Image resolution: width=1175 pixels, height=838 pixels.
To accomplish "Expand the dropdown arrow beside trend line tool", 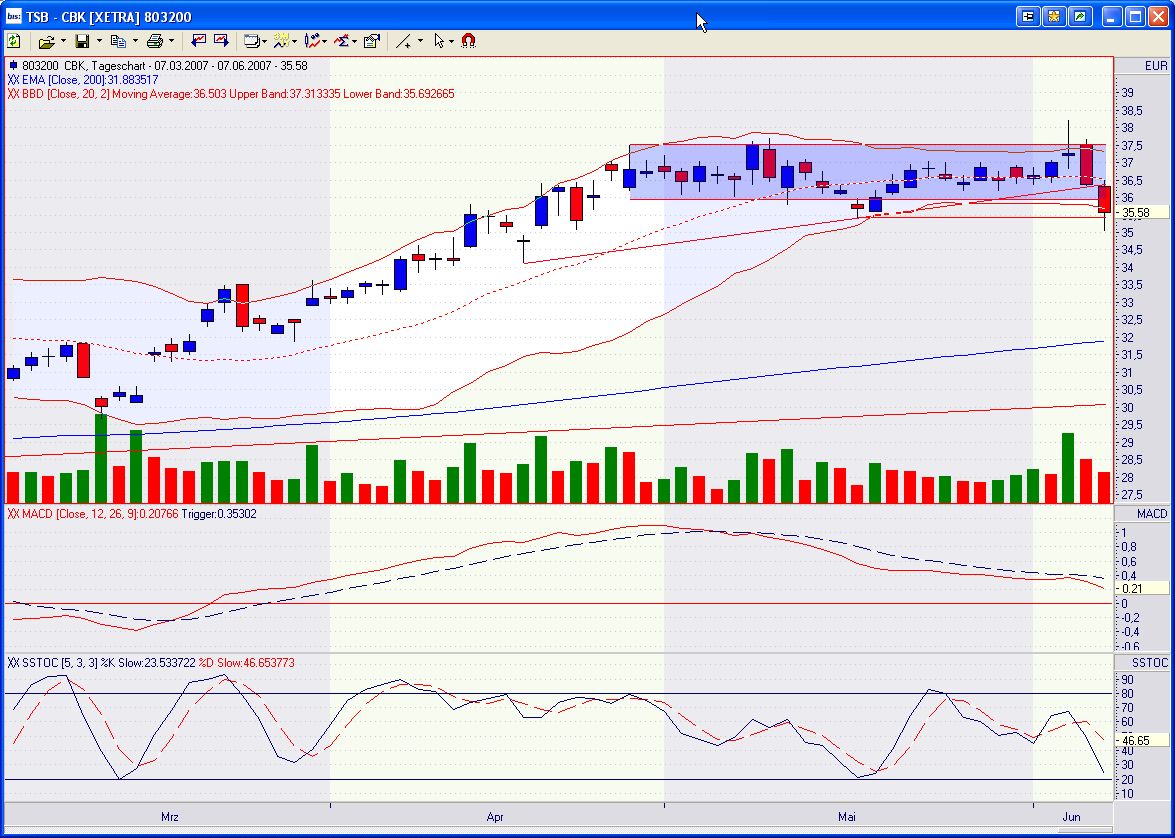I will click(x=420, y=41).
